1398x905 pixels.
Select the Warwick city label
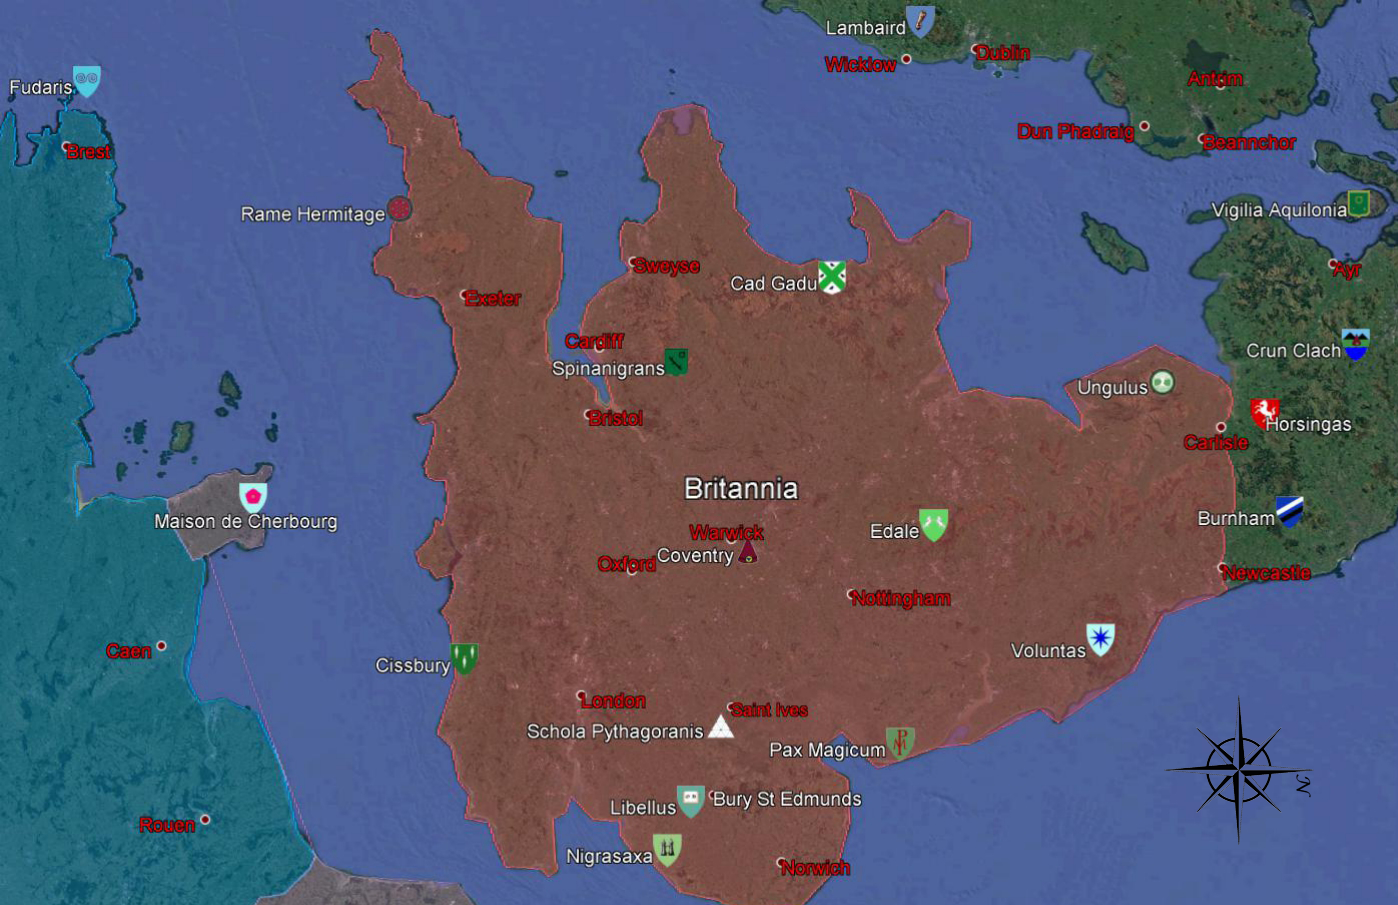[727, 532]
